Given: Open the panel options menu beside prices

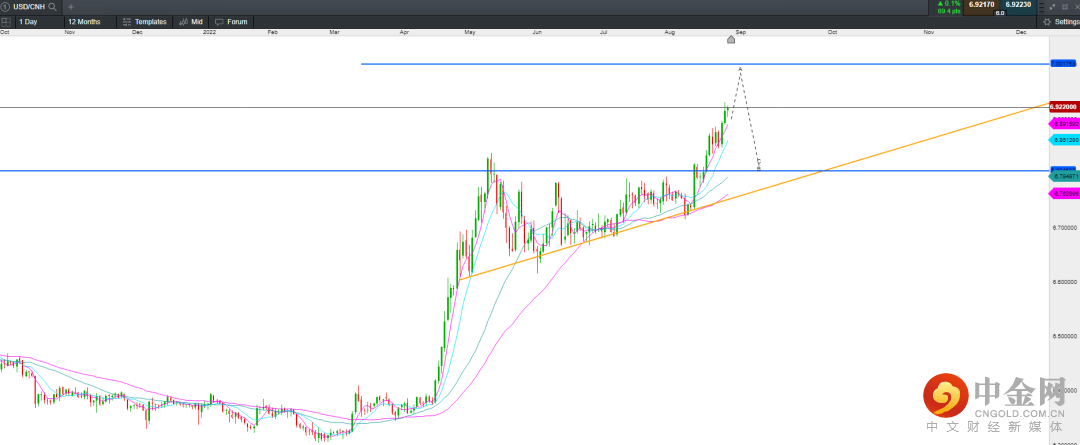Looking at the screenshot, I should tap(1042, 7).
